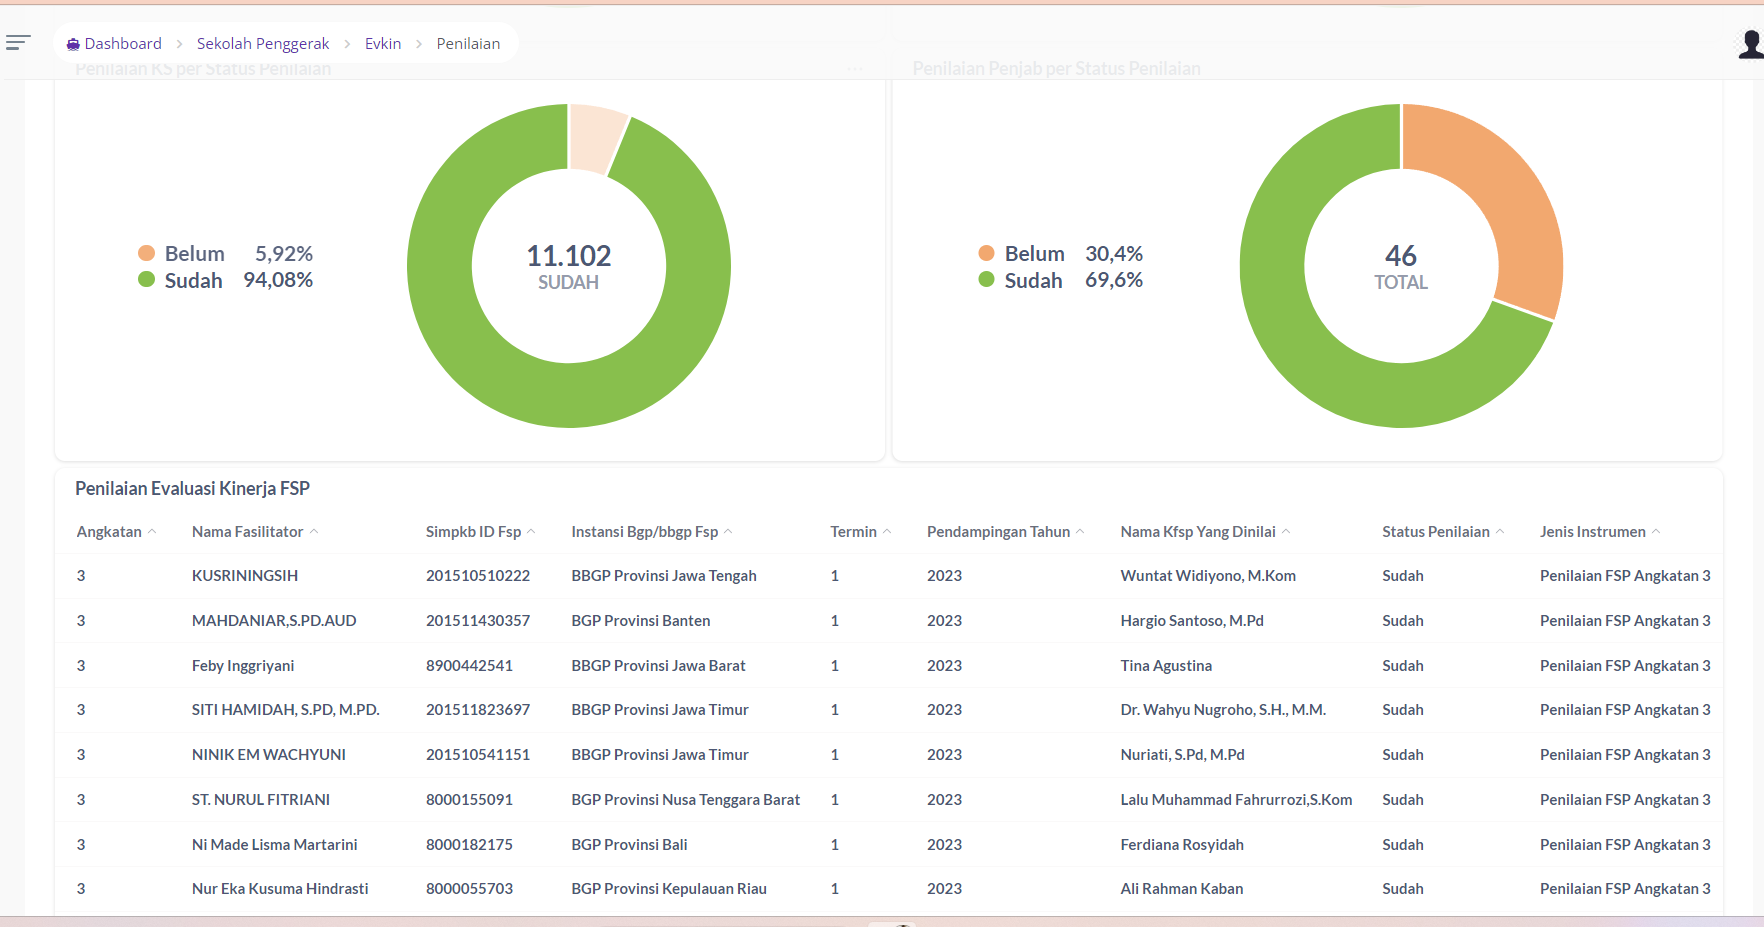Image resolution: width=1764 pixels, height=927 pixels.
Task: Click BGP Provinsi Nusa Tenggara Barat cell
Action: 686,800
